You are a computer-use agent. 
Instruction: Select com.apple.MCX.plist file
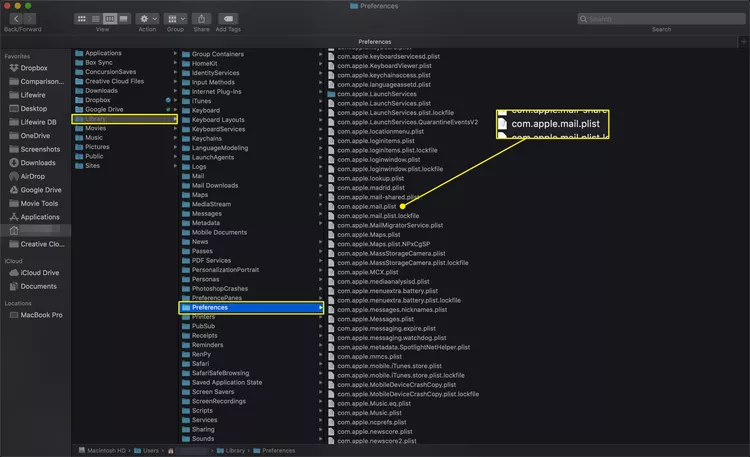point(367,272)
